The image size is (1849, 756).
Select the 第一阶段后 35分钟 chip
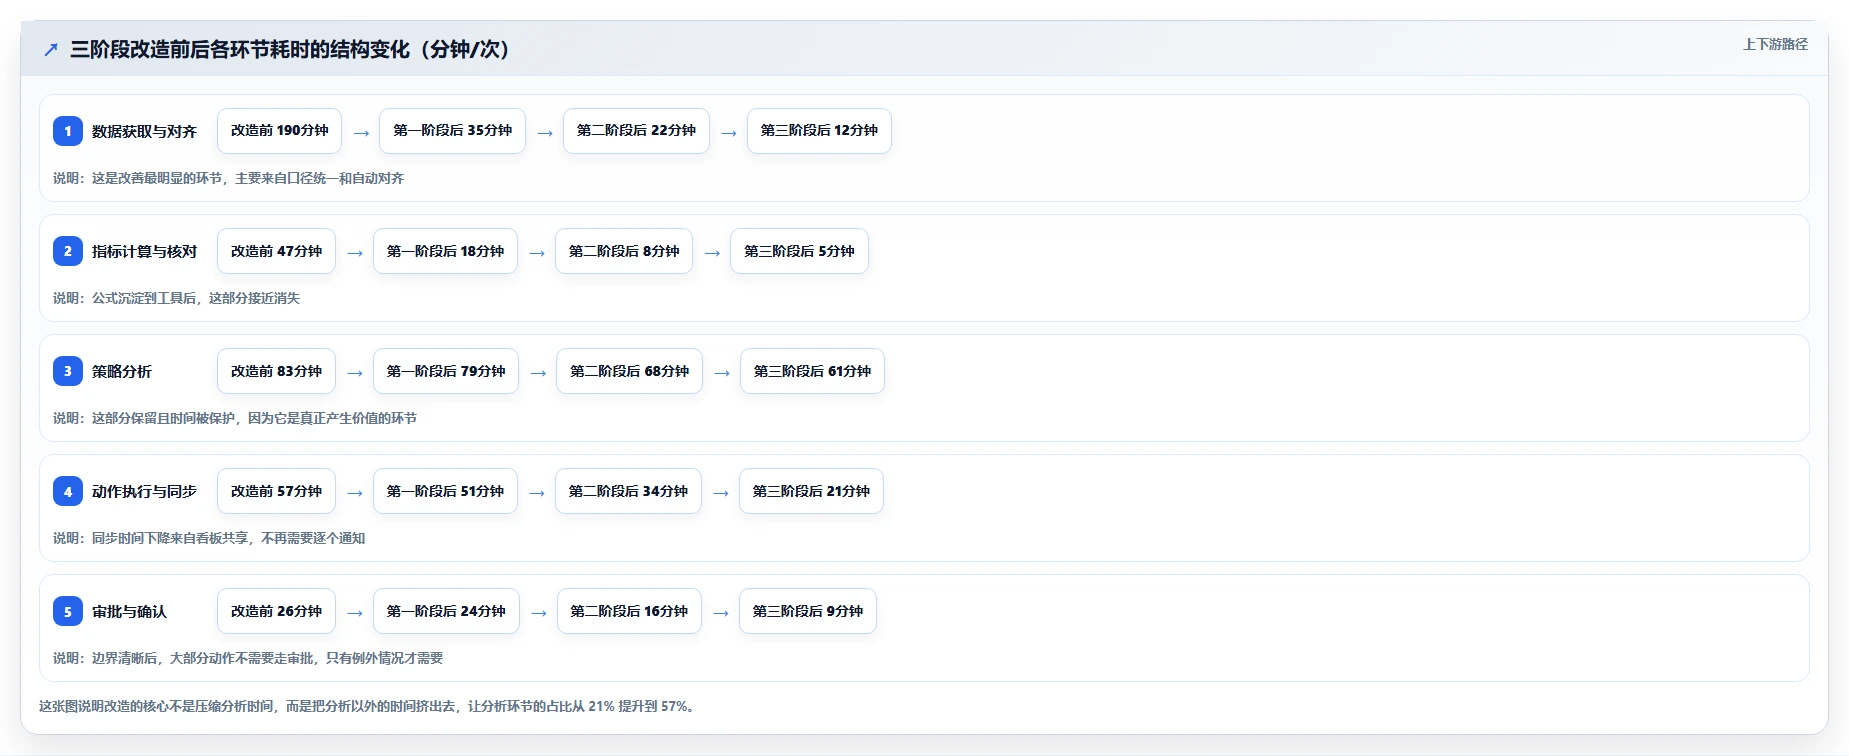pos(452,131)
